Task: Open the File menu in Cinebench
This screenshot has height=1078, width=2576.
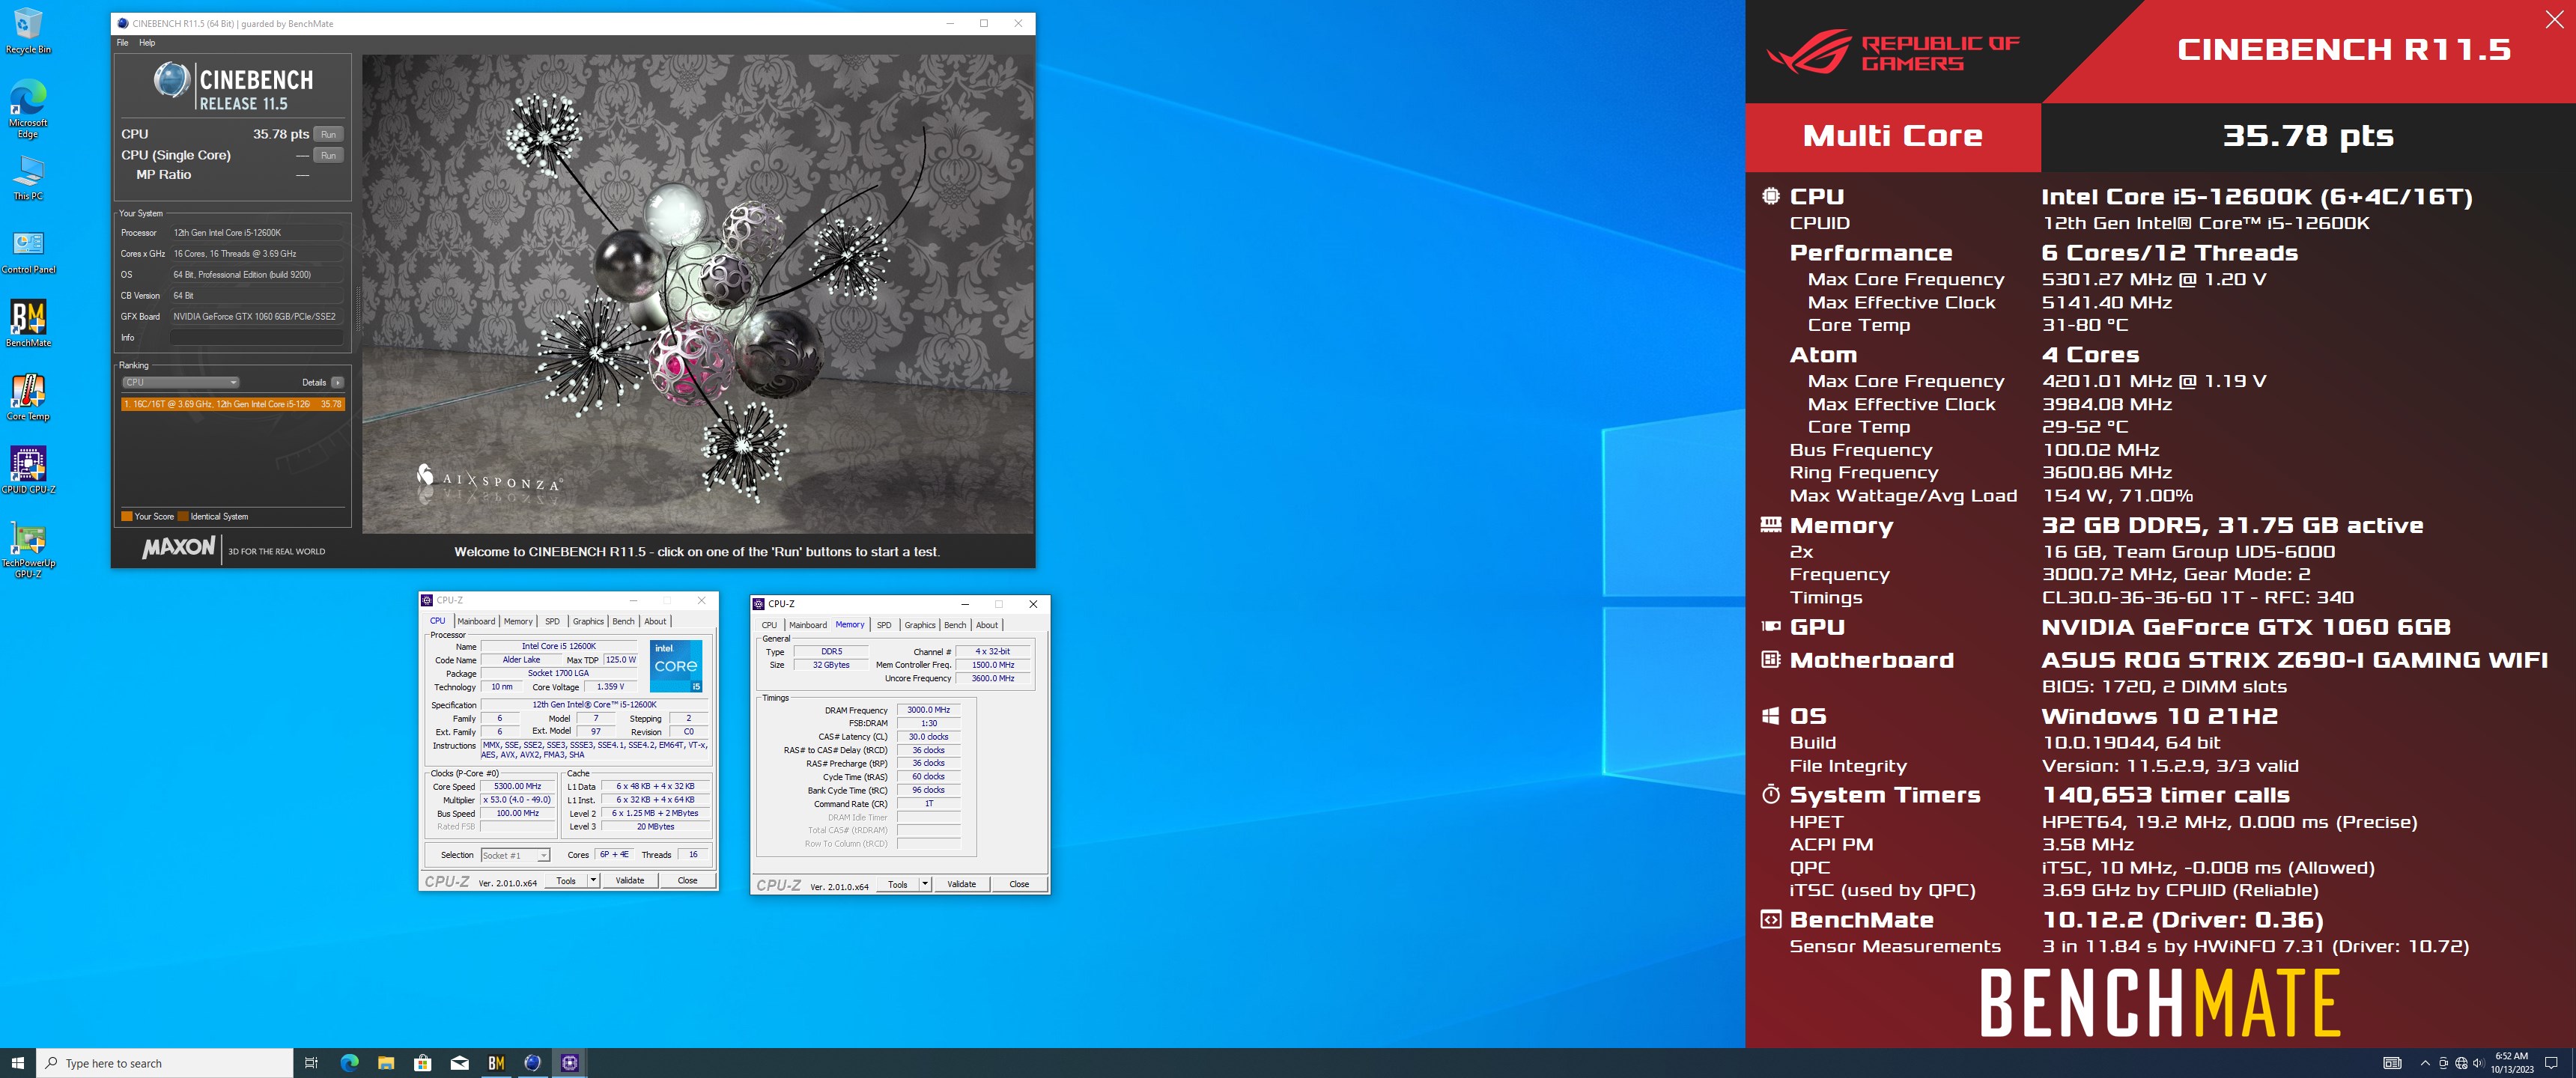Action: point(123,43)
